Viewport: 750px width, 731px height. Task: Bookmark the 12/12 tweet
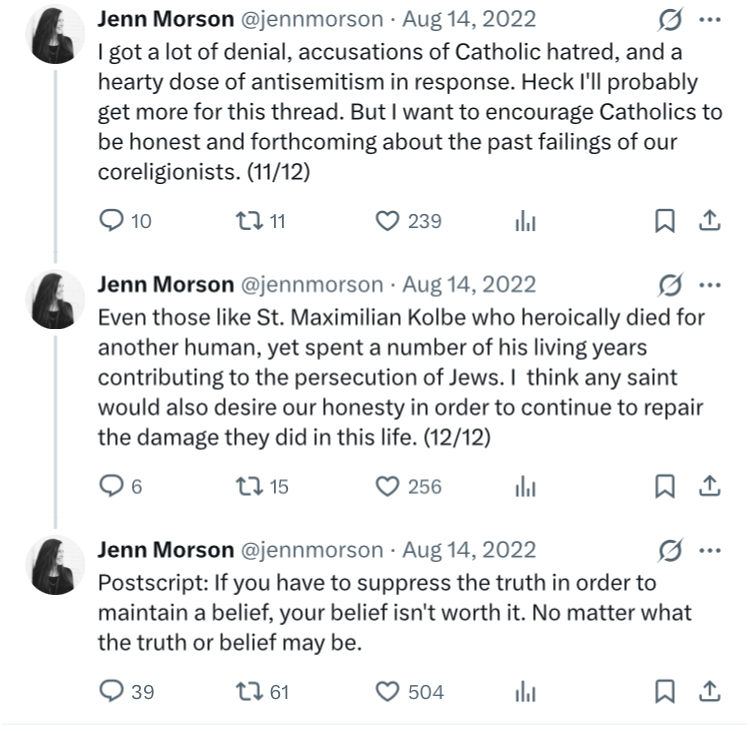pyautogui.click(x=665, y=486)
